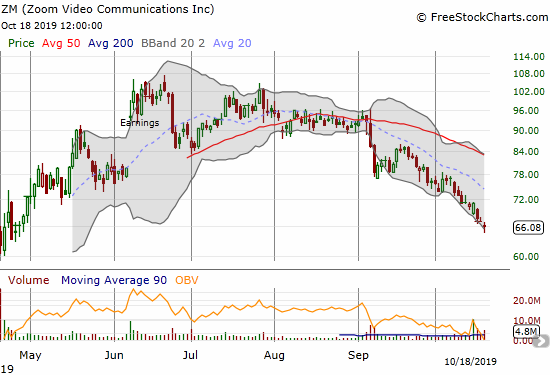Click the 84.00 price axis label
Viewport: 550px width, 375px height.
(x=526, y=152)
